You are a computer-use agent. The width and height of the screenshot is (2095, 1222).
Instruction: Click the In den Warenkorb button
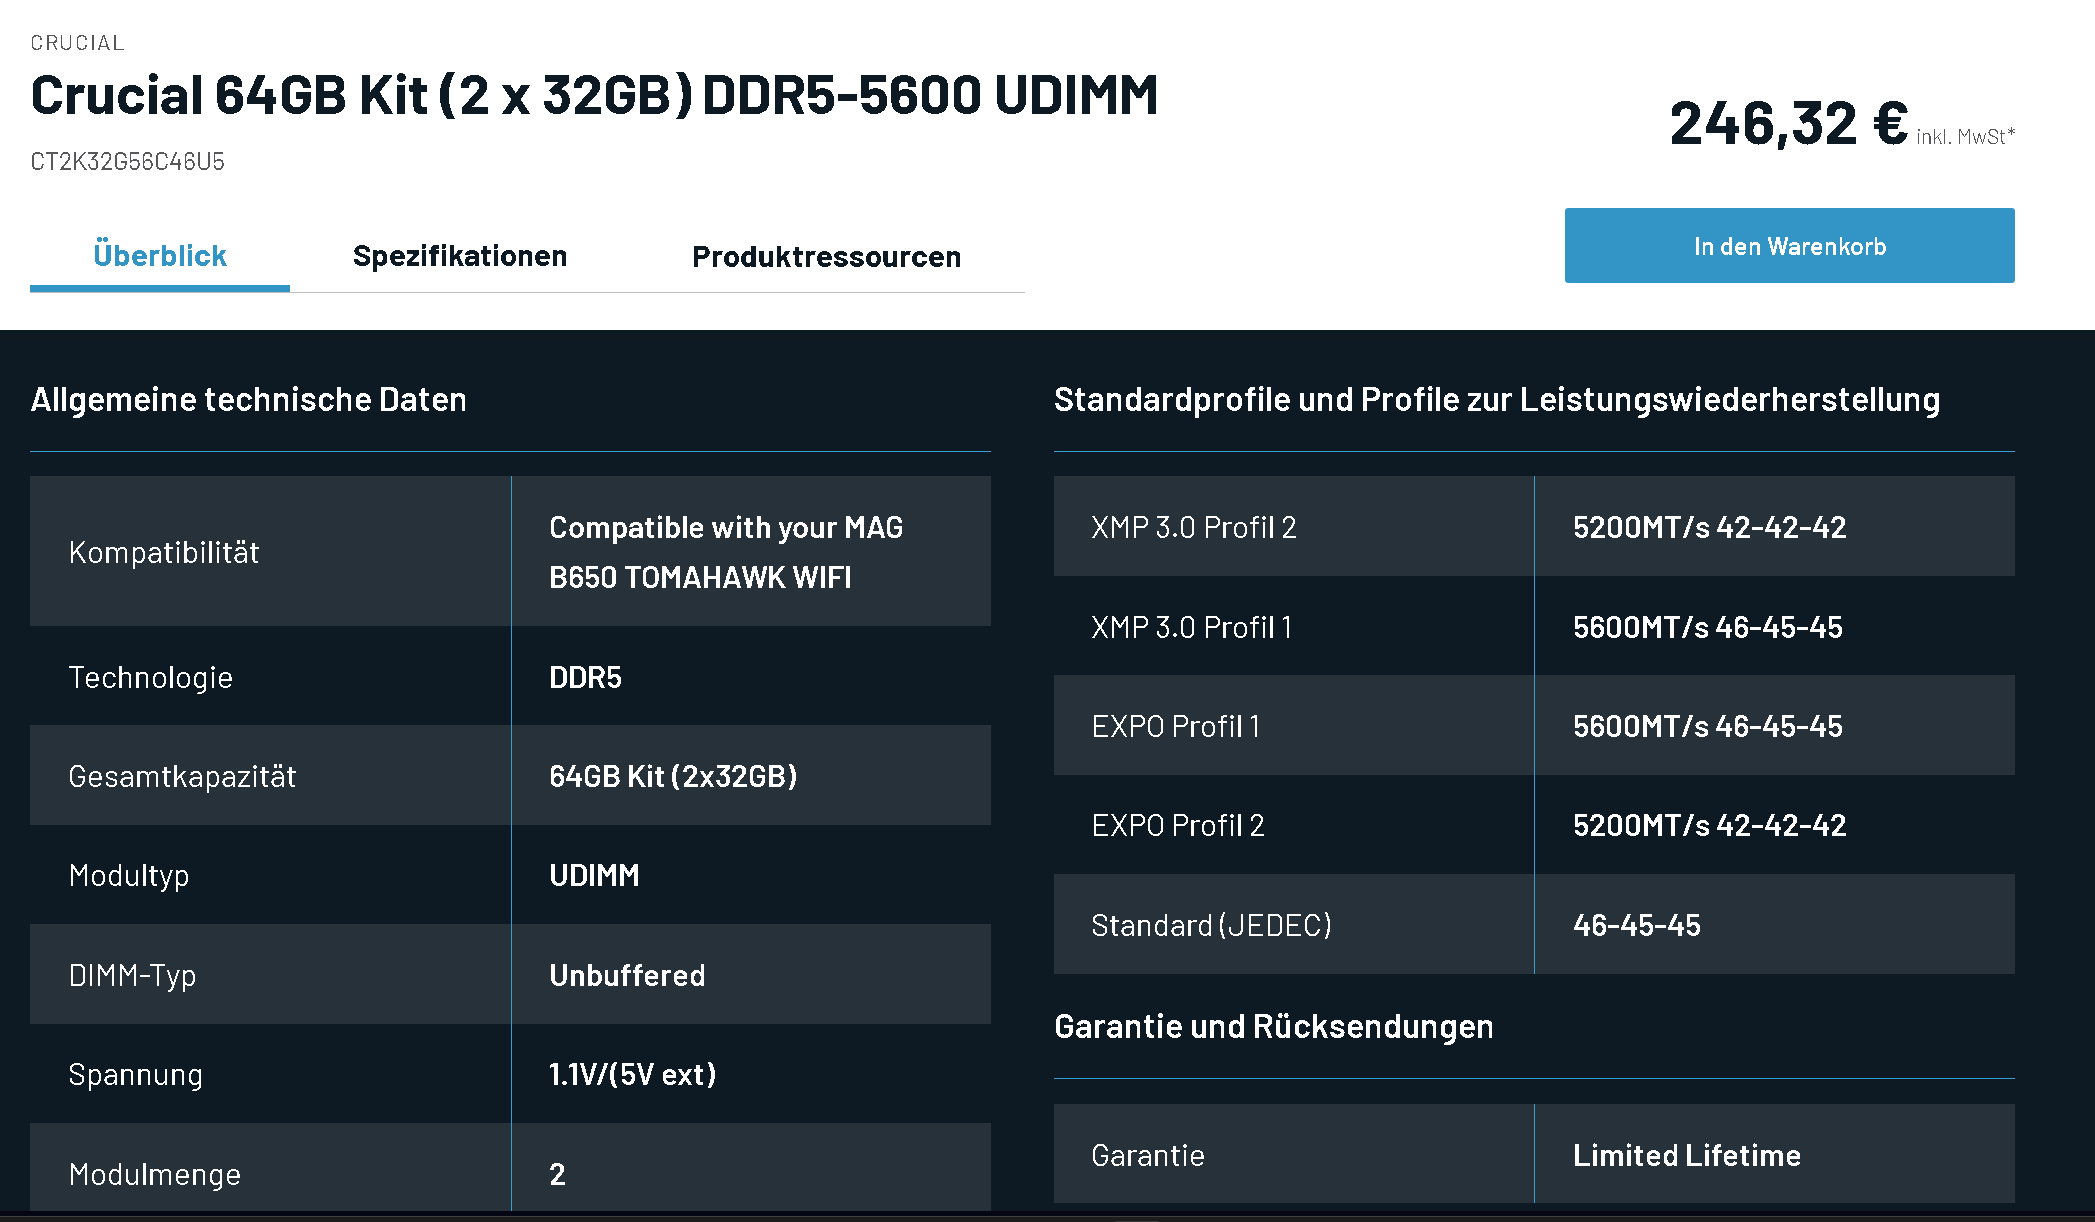[1789, 246]
